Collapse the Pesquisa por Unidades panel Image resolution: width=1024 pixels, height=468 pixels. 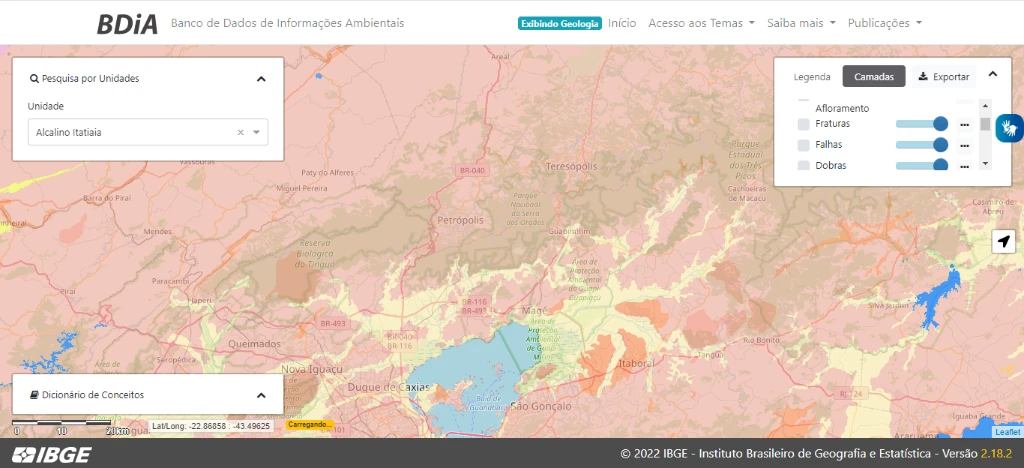(x=261, y=79)
